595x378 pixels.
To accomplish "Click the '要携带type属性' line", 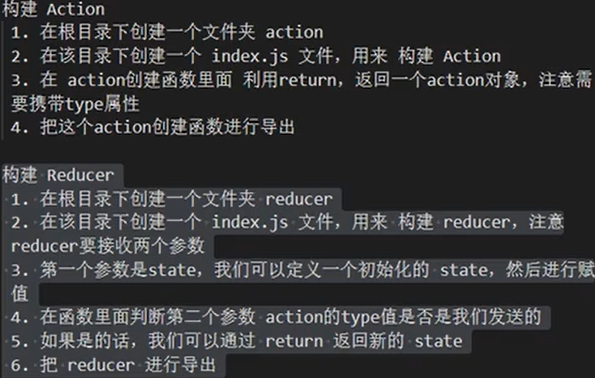I will (x=75, y=104).
